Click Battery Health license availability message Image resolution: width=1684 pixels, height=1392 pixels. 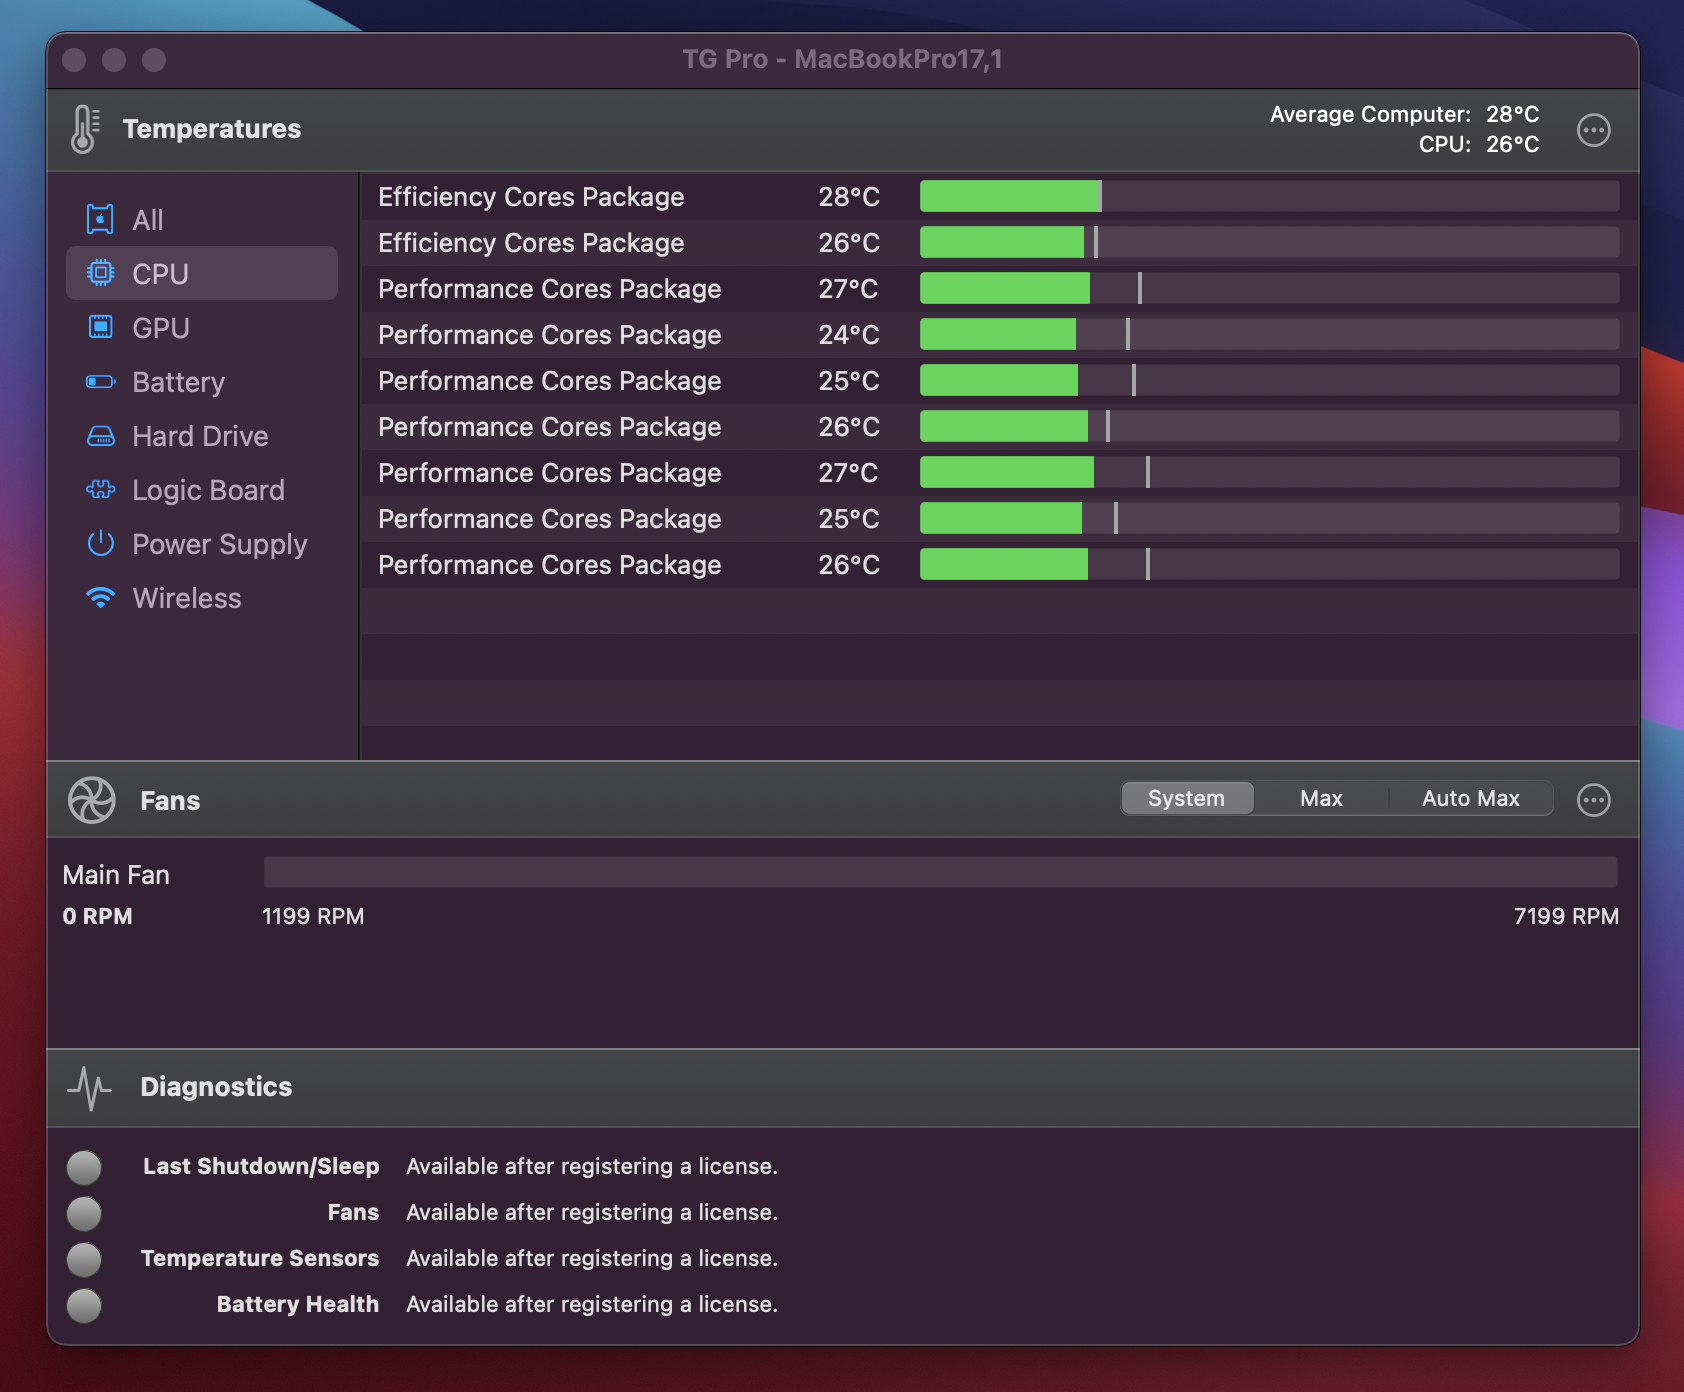click(x=592, y=1304)
